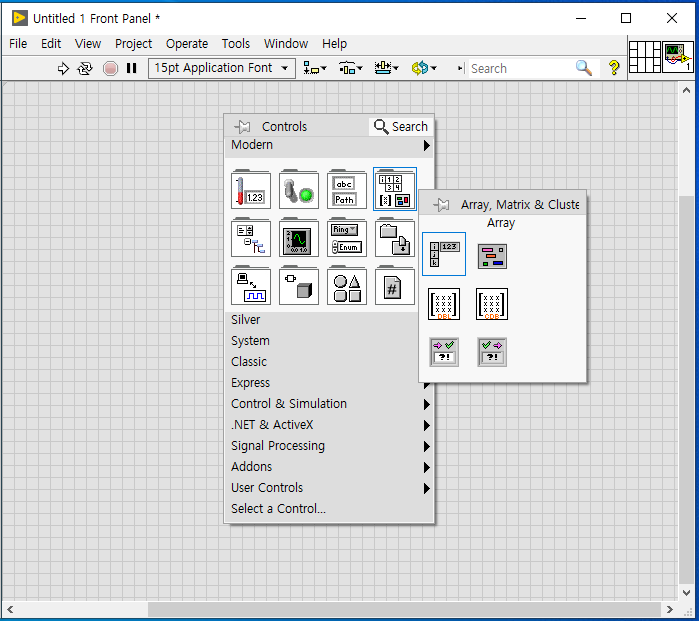This screenshot has height=621, width=699.
Task: Click the Run arrow button
Action: 63,68
